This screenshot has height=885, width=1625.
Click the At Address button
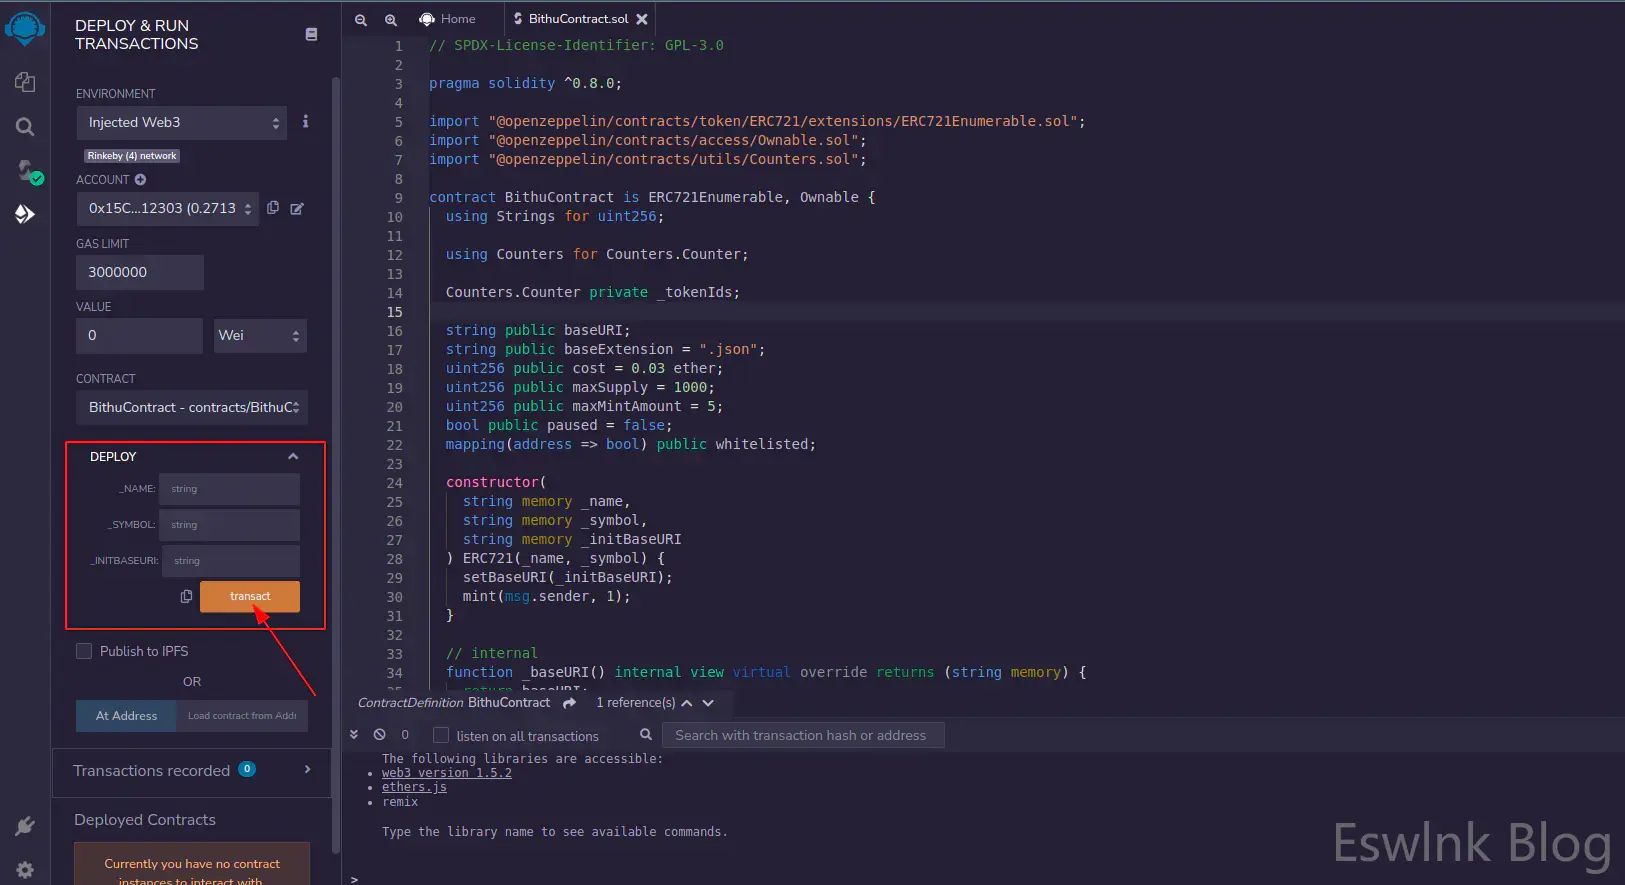126,716
